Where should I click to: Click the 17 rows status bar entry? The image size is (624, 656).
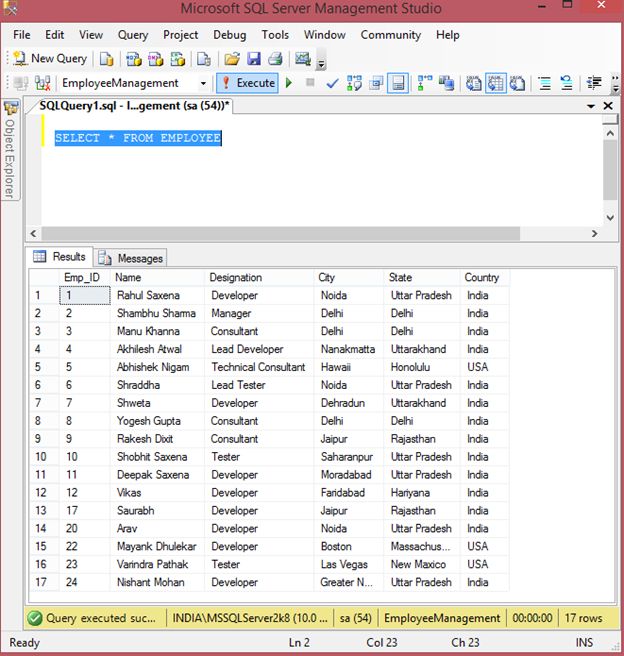click(x=584, y=618)
